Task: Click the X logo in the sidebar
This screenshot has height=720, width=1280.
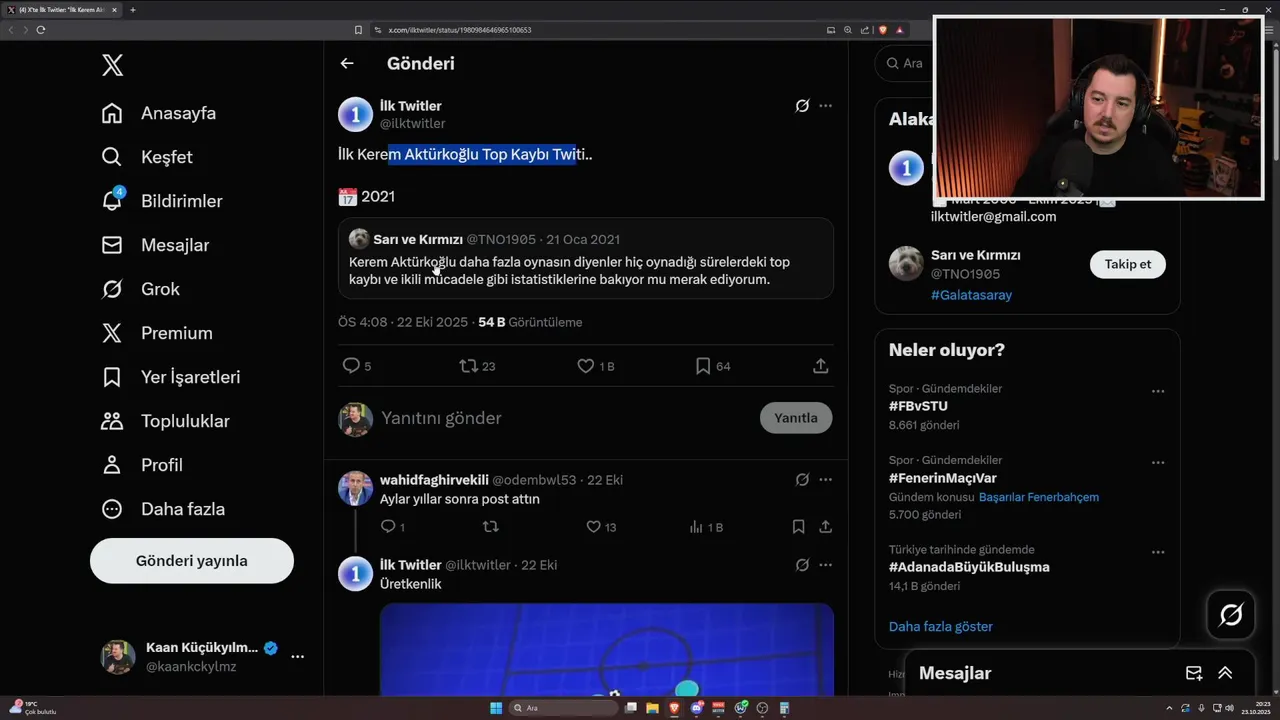Action: pyautogui.click(x=112, y=66)
